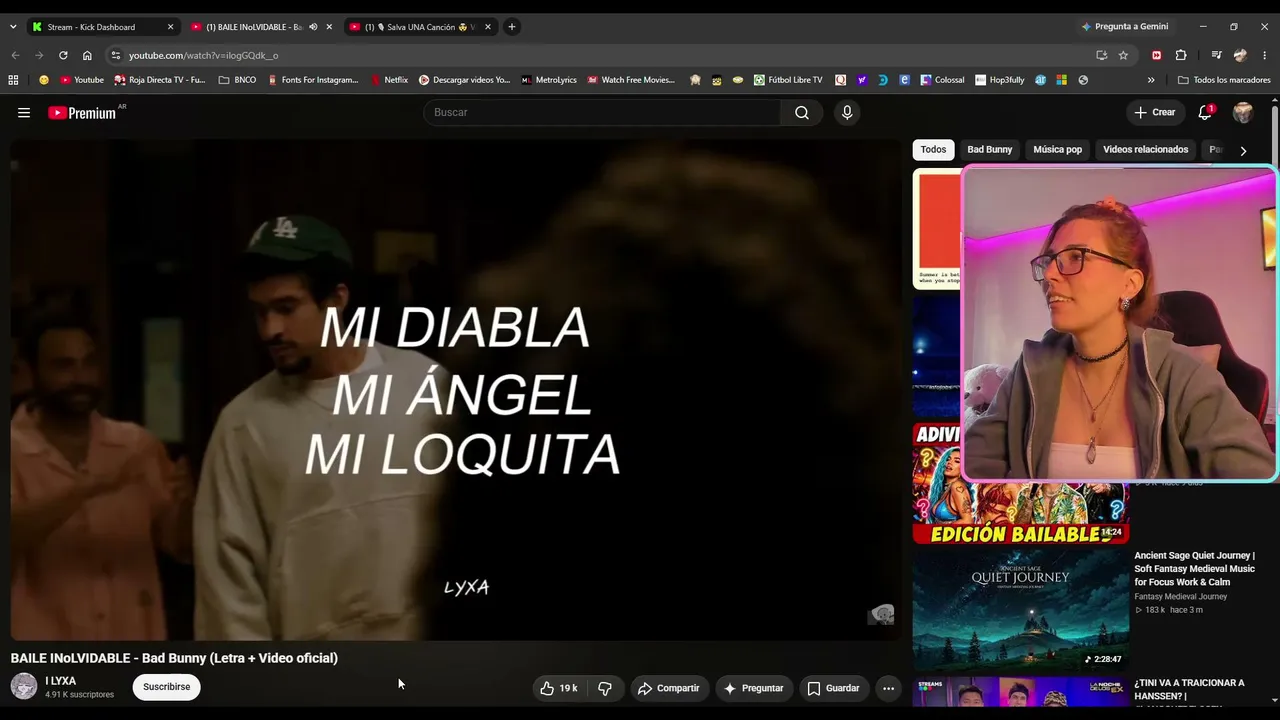Select the Música pop filter chip
The width and height of the screenshot is (1280, 720).
tap(1058, 150)
